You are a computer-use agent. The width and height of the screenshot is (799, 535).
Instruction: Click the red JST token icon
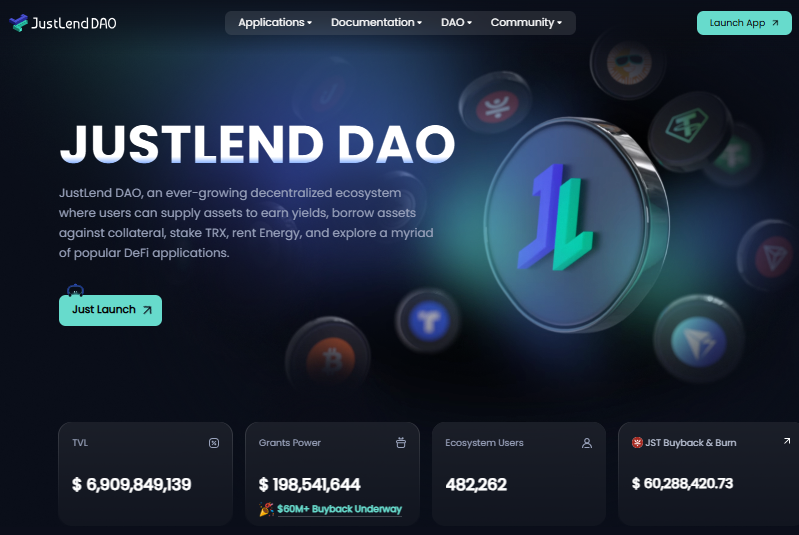pyautogui.click(x=637, y=442)
